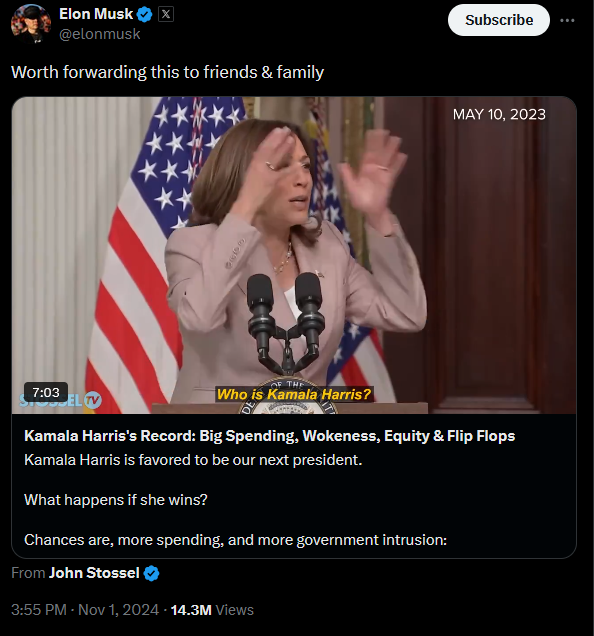Open the 3:55 PM Nov 1, 2024 timestamp
Screen dimensions: 594x636
(85, 610)
